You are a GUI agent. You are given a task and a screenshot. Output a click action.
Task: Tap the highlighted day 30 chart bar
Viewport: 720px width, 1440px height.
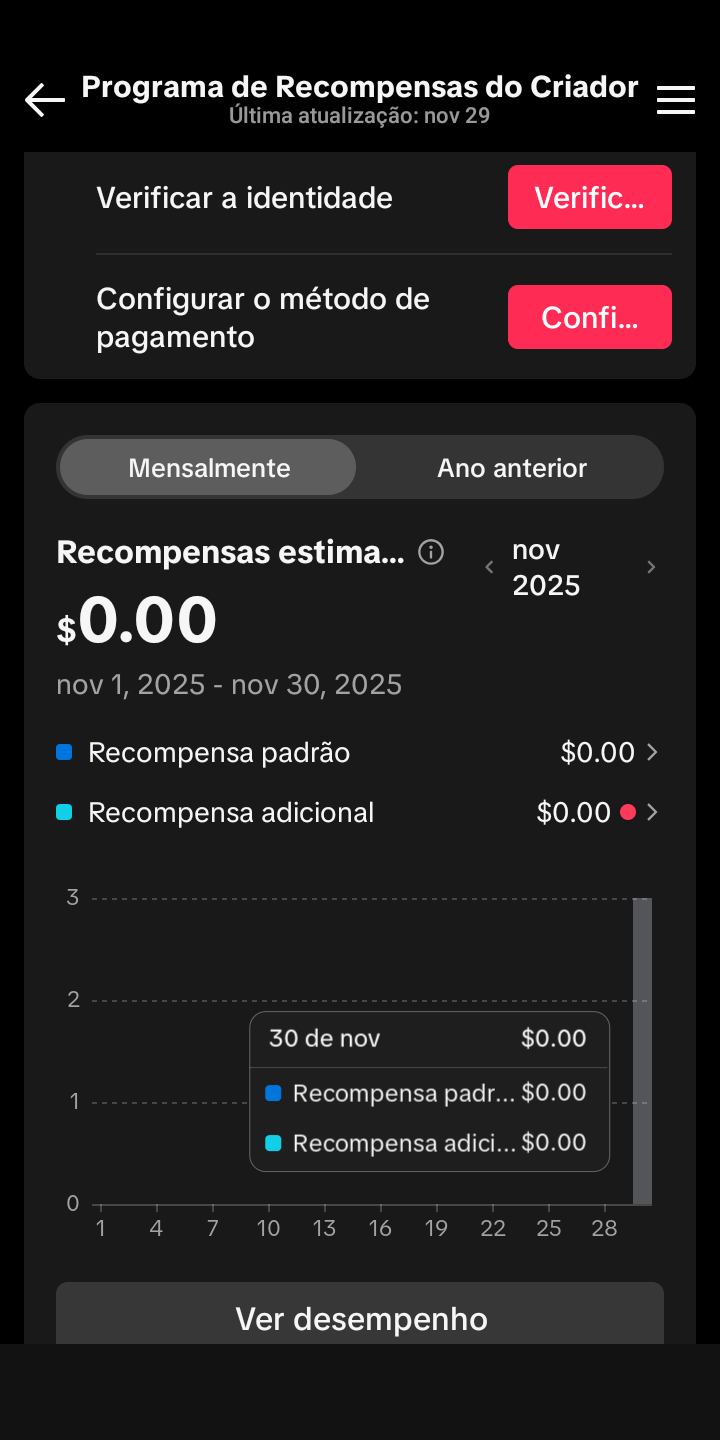(x=642, y=1050)
